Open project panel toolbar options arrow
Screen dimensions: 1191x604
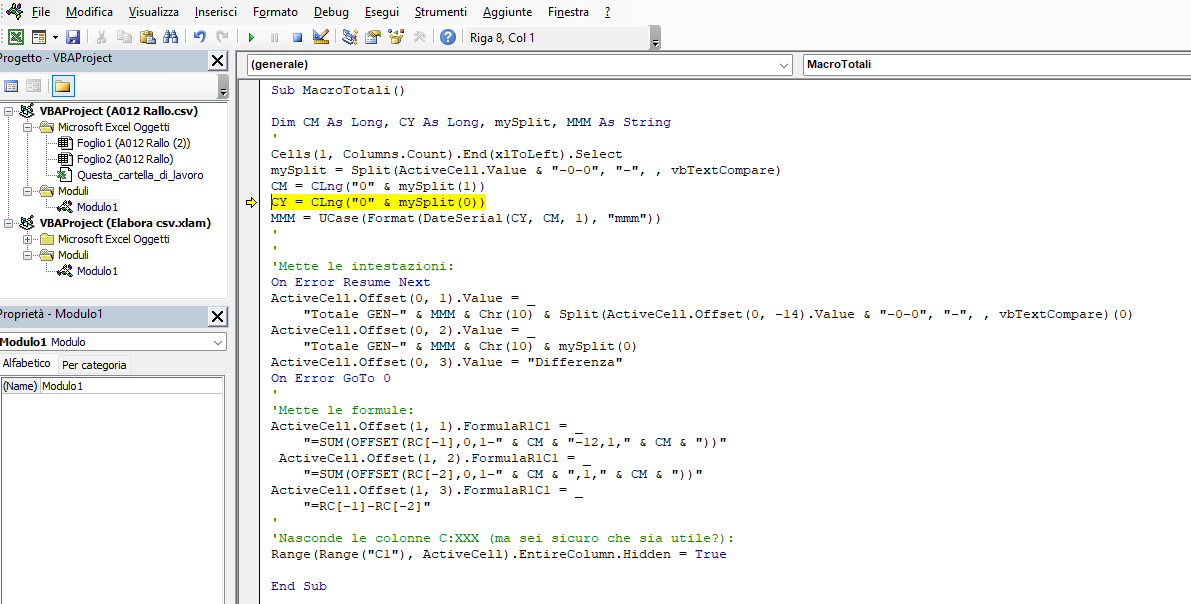click(223, 87)
